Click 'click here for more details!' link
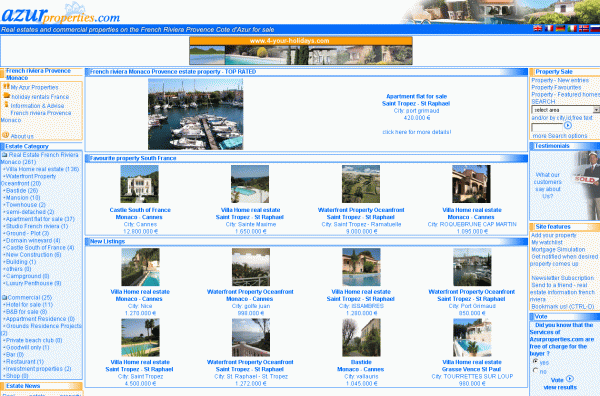Image resolution: width=600 pixels, height=396 pixels. tap(417, 132)
